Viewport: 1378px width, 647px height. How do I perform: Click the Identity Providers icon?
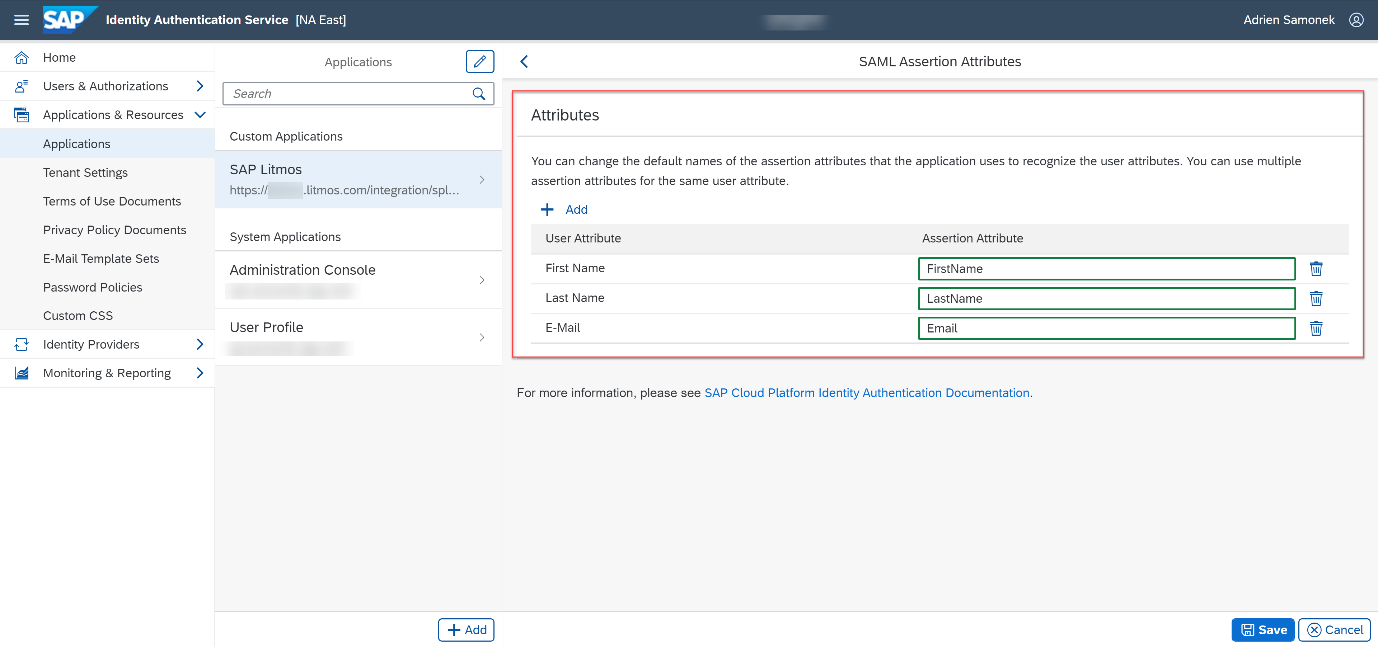(x=21, y=344)
